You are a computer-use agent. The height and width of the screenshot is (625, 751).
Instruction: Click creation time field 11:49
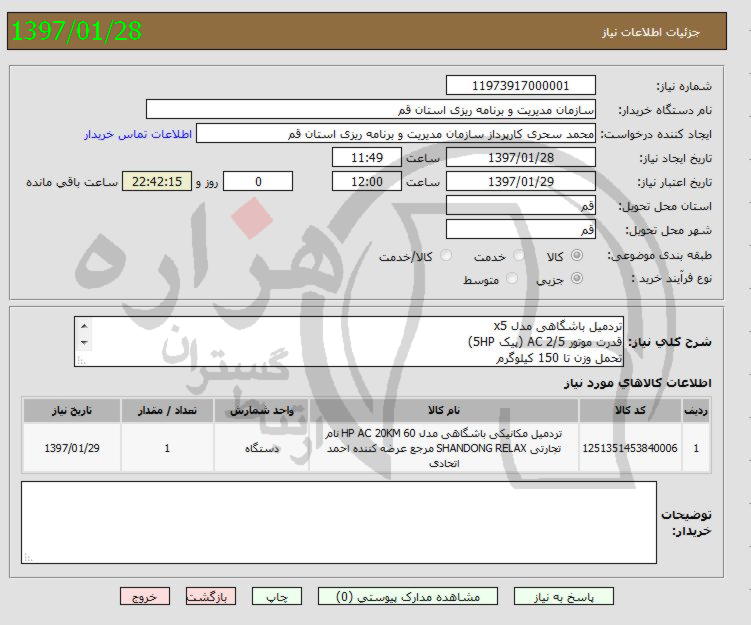pyautogui.click(x=367, y=157)
